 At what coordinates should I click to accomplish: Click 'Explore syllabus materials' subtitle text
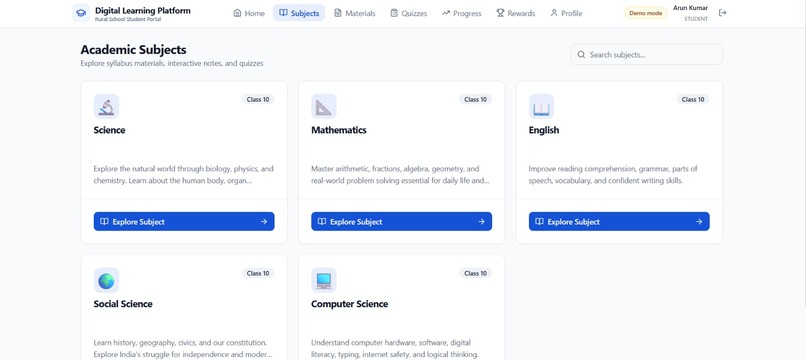click(172, 63)
